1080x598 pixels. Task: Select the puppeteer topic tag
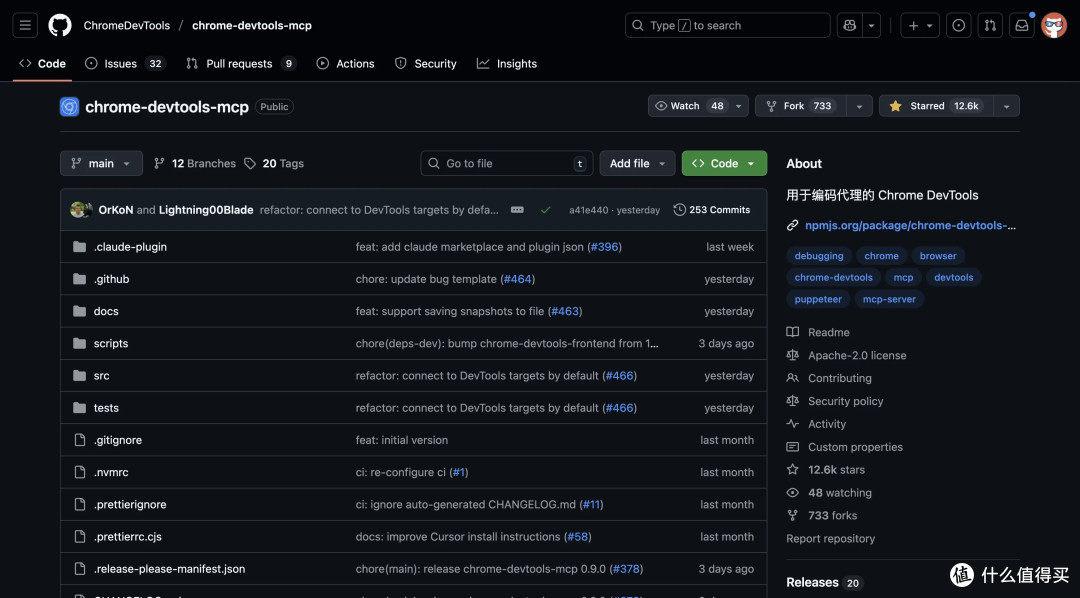pyautogui.click(x=818, y=299)
